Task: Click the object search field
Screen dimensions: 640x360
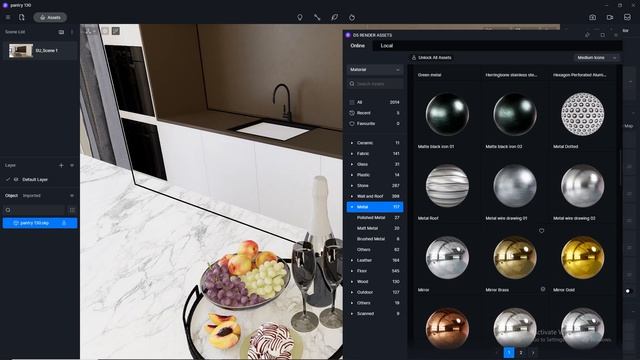Action: click(34, 210)
